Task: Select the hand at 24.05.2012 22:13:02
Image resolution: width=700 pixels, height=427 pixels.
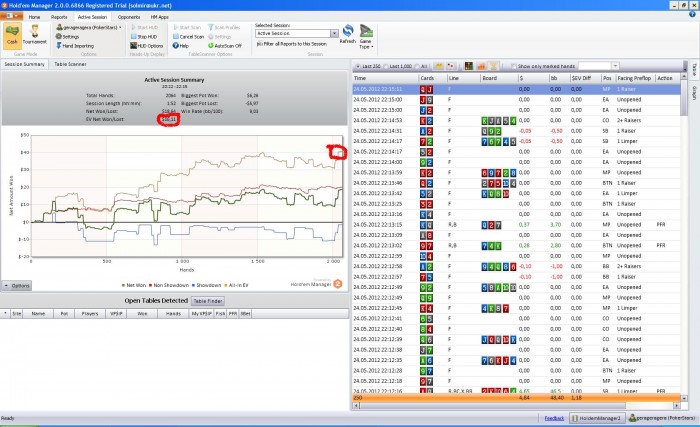Action: click(x=517, y=246)
